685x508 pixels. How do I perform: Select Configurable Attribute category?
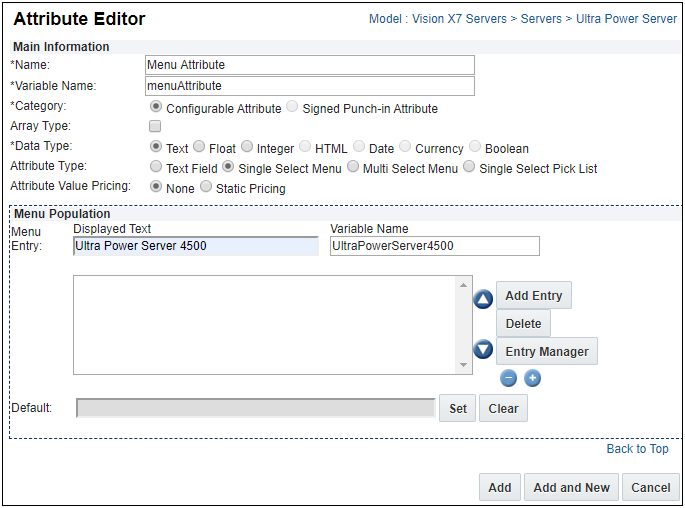[156, 107]
